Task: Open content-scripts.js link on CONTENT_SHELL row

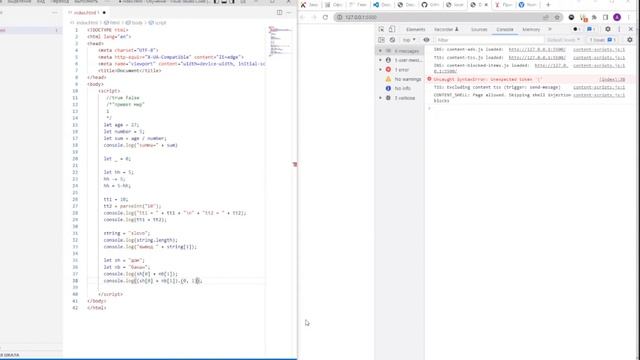Action: click(x=599, y=95)
